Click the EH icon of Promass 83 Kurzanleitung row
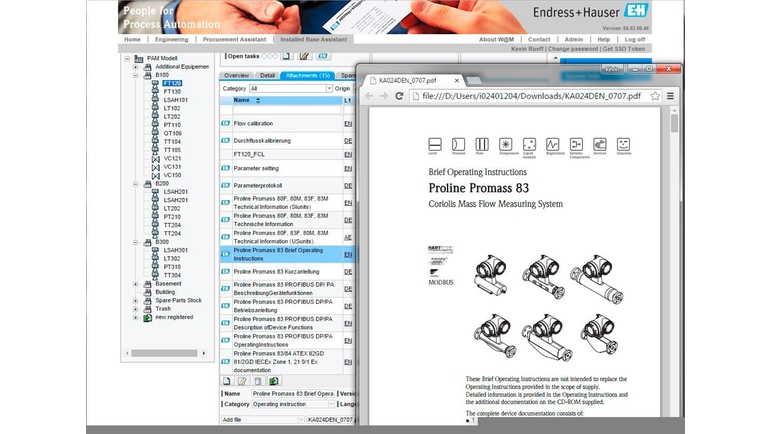 pyautogui.click(x=226, y=271)
